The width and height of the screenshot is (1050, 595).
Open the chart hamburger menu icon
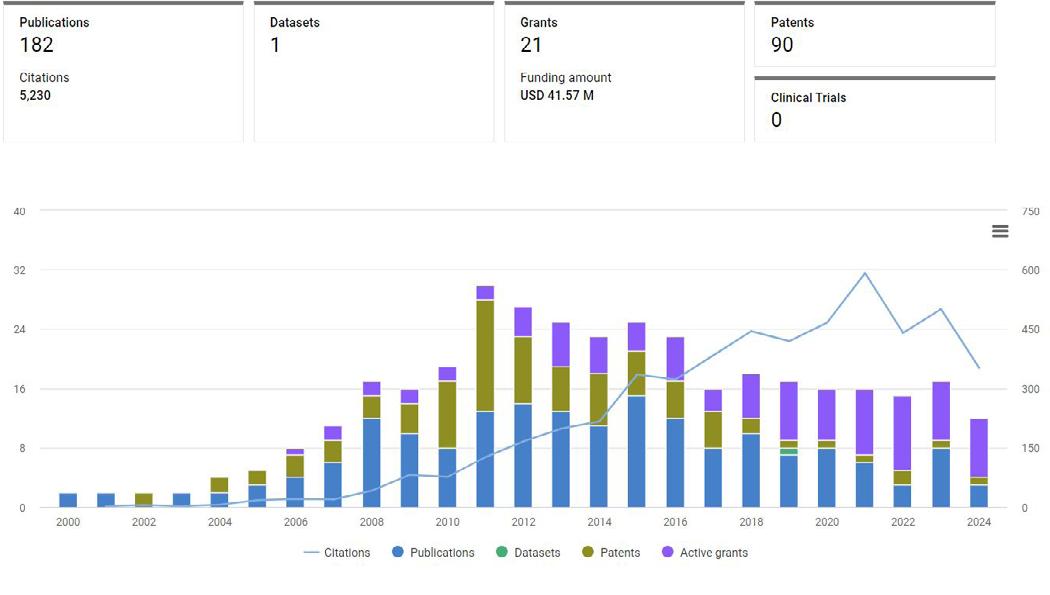(x=1000, y=231)
